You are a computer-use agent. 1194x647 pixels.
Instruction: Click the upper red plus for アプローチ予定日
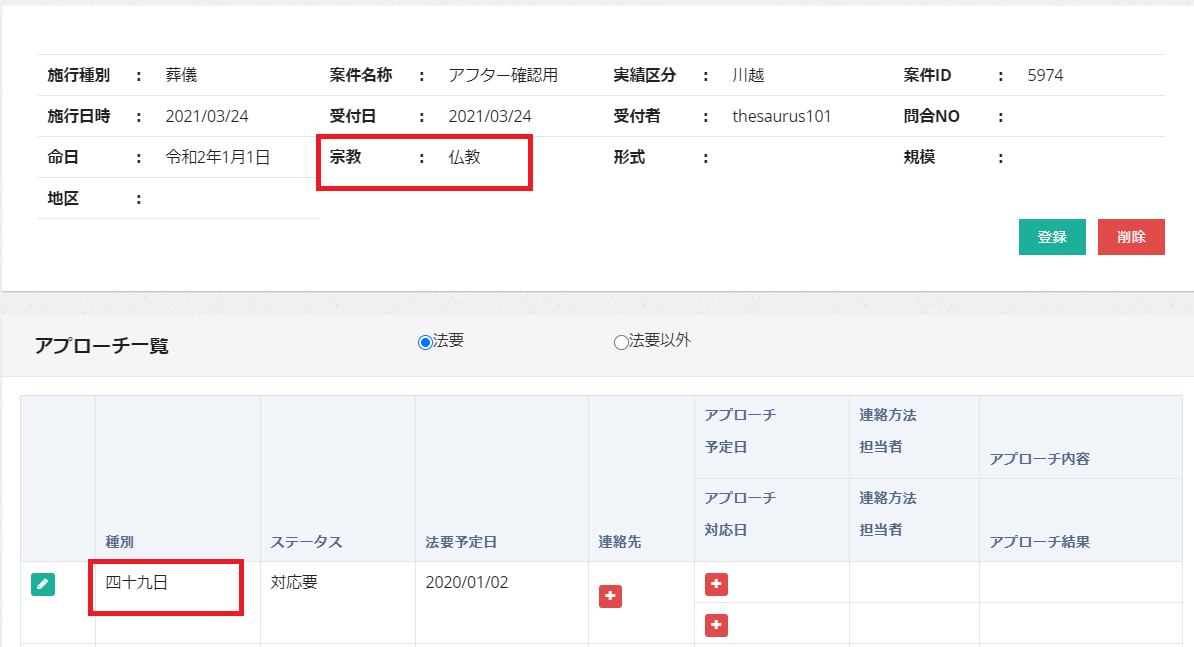click(716, 584)
